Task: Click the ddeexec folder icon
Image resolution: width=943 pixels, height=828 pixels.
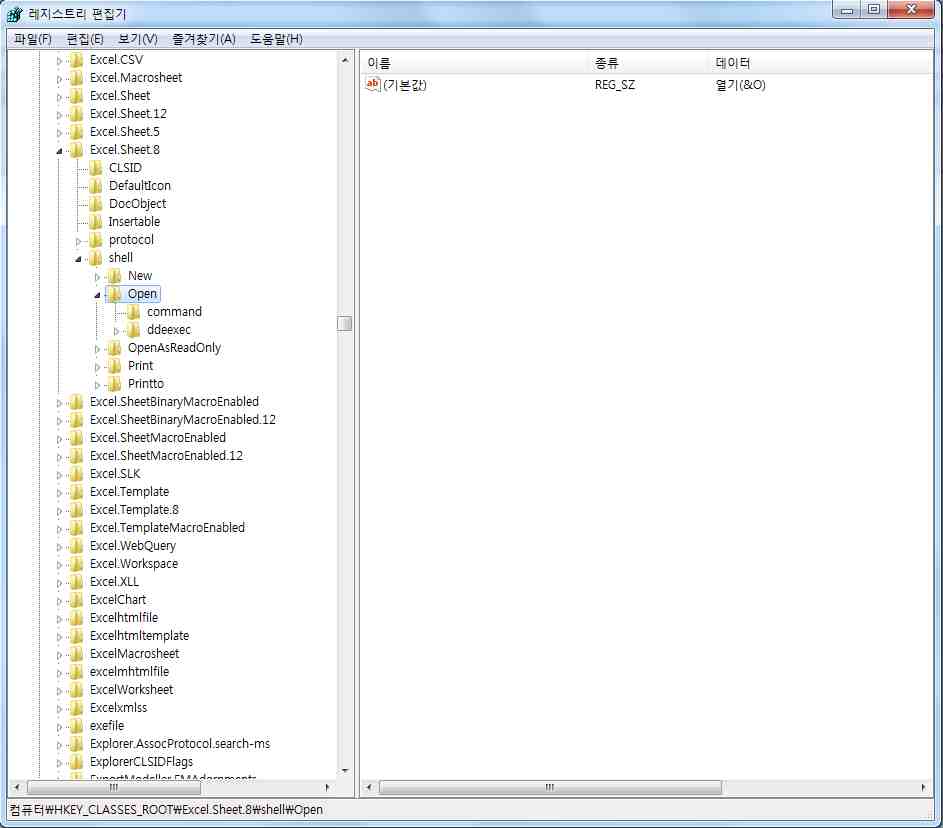Action: click(134, 330)
